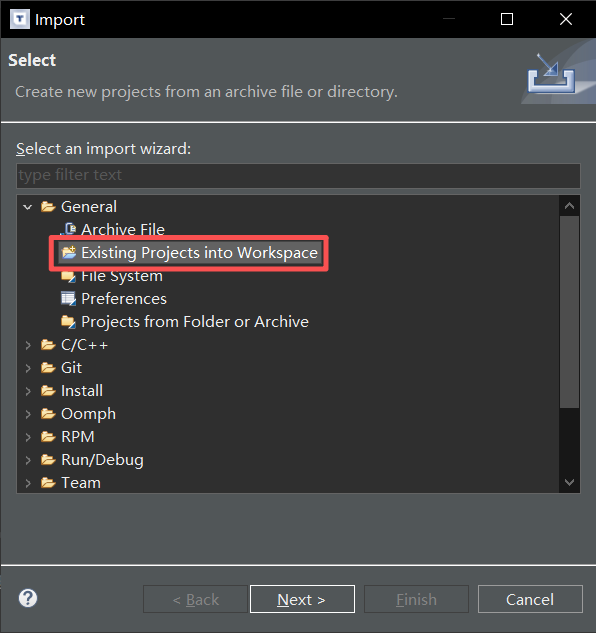Expand the C/C++ category
The height and width of the screenshot is (633, 596).
pyautogui.click(x=28, y=345)
